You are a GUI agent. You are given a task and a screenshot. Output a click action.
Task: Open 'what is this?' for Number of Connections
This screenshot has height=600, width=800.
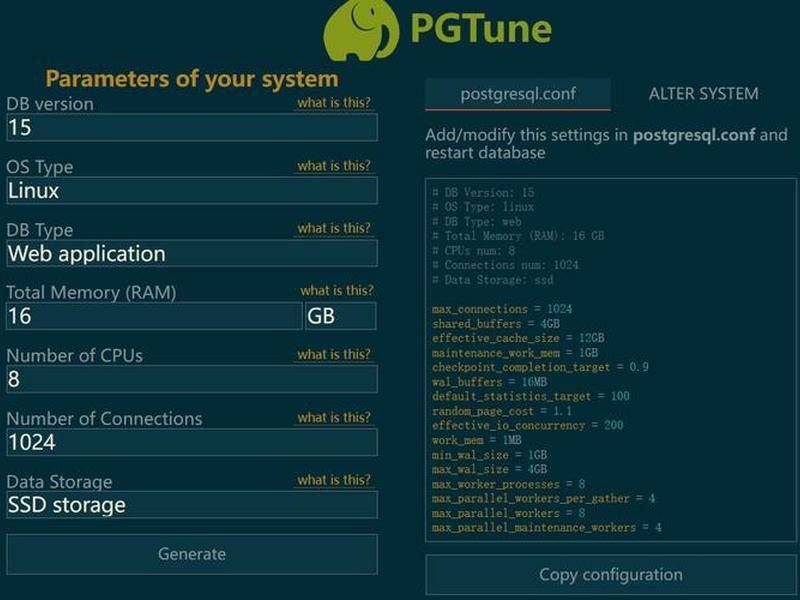pyautogui.click(x=334, y=418)
